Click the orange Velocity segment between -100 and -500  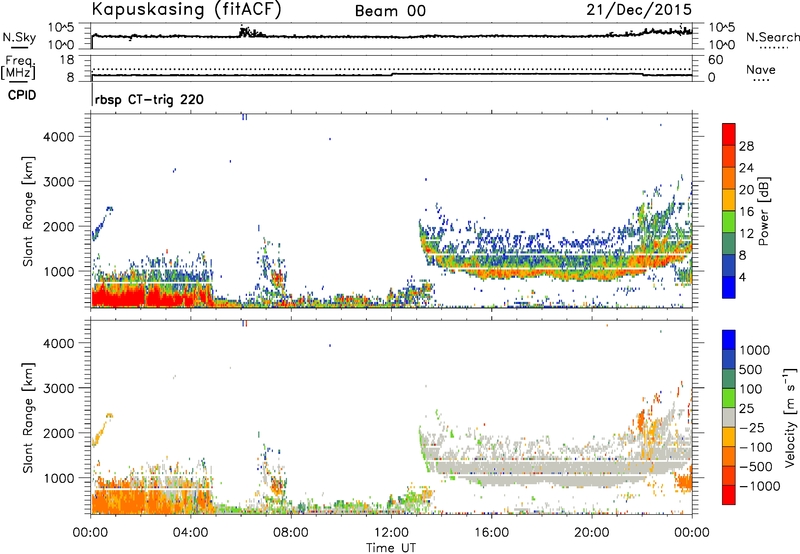click(x=729, y=456)
